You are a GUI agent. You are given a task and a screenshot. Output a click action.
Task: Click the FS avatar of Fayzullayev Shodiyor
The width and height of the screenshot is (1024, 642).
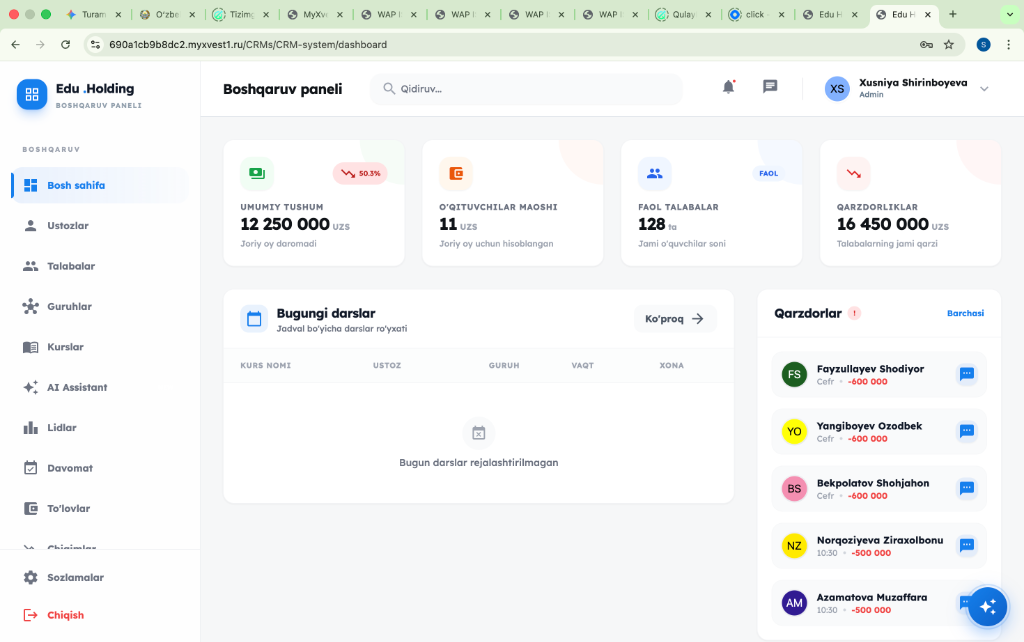(794, 374)
